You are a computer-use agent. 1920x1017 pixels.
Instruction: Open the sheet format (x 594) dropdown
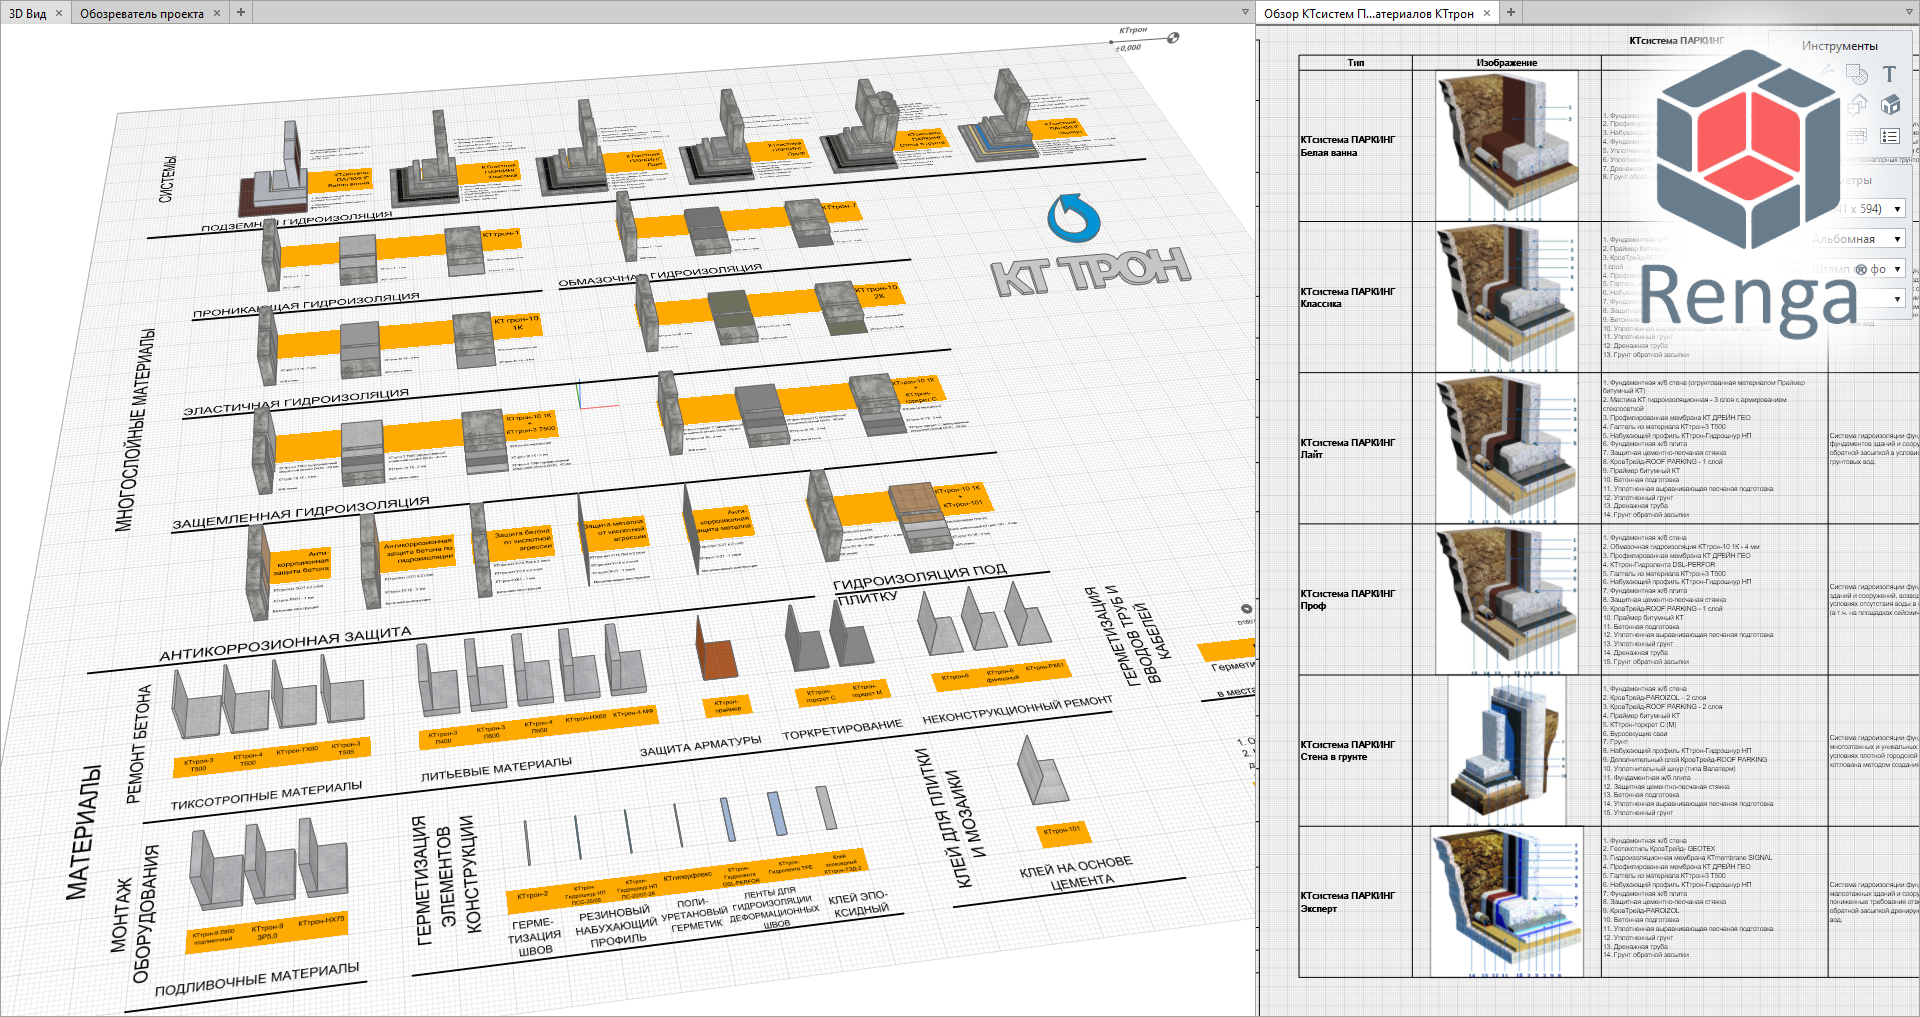[x=1898, y=209]
